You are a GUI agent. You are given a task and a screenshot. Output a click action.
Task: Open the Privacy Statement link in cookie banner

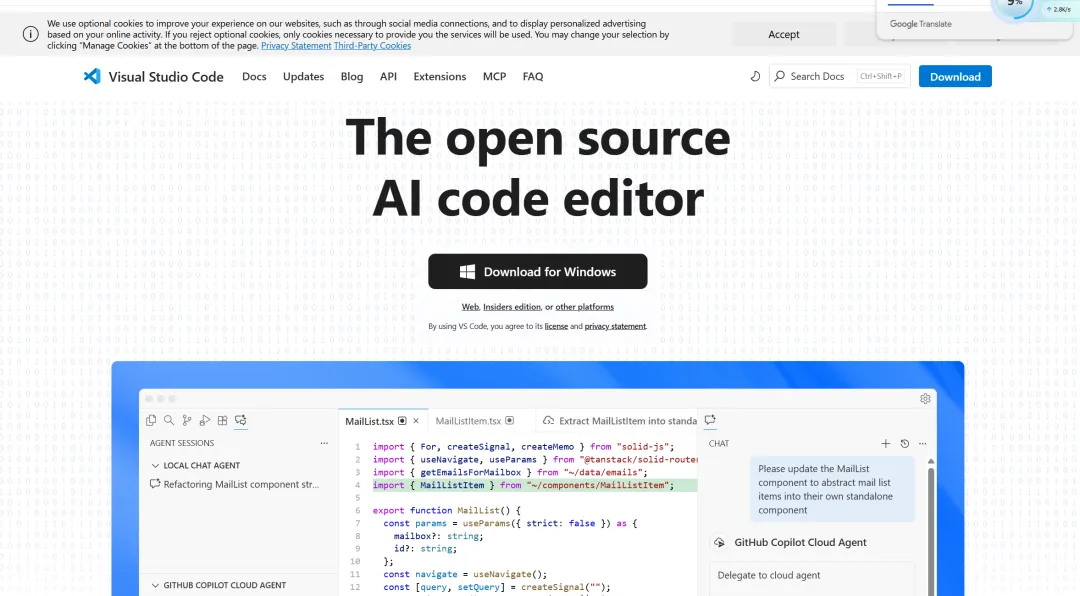[x=296, y=45]
